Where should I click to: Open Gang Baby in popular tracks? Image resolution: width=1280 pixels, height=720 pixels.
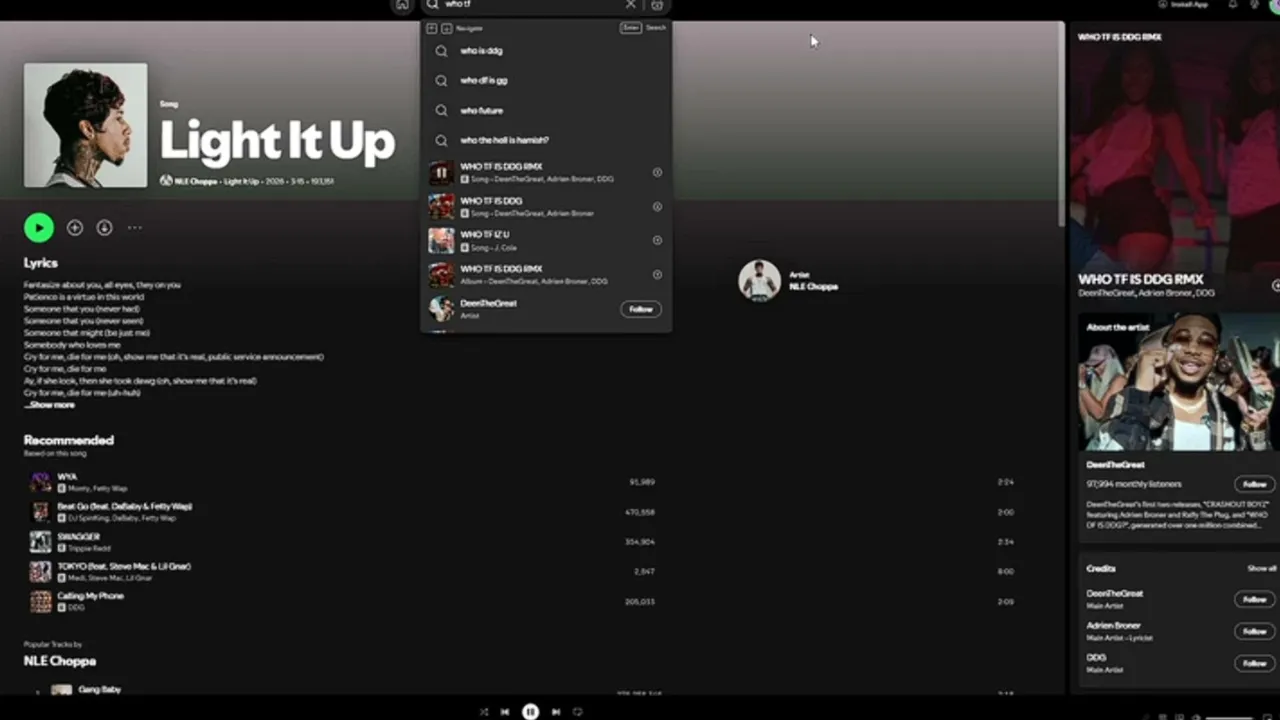click(100, 689)
